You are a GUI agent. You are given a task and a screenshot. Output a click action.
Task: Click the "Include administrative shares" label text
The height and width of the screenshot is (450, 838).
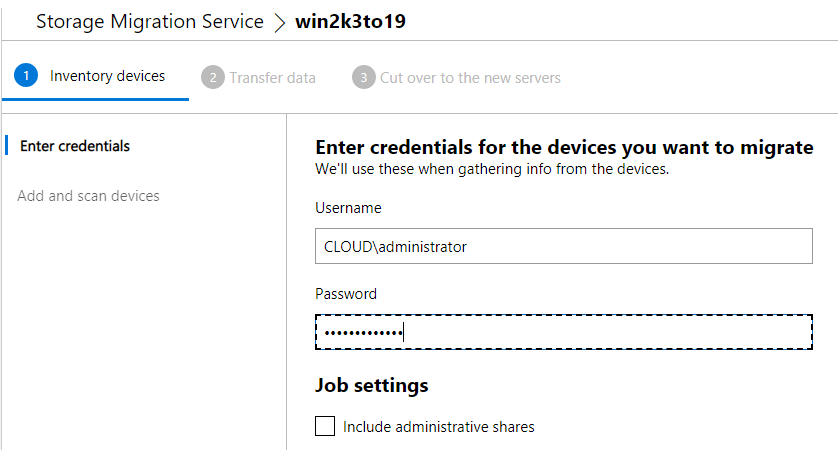438,426
